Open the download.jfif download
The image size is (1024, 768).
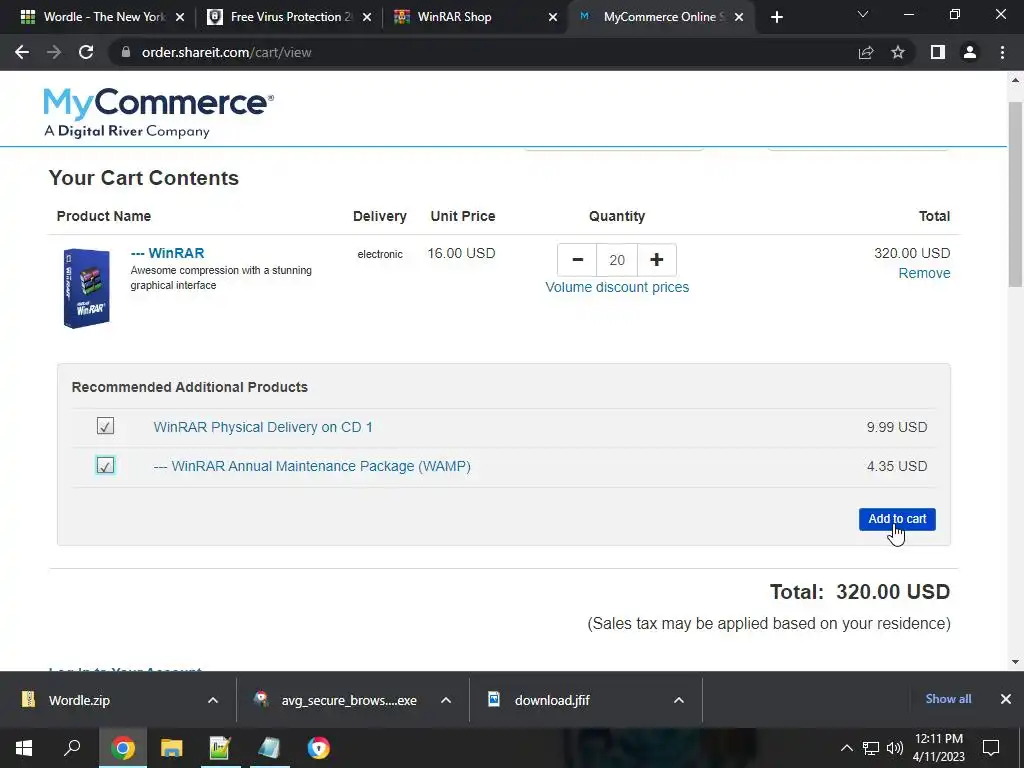point(551,700)
